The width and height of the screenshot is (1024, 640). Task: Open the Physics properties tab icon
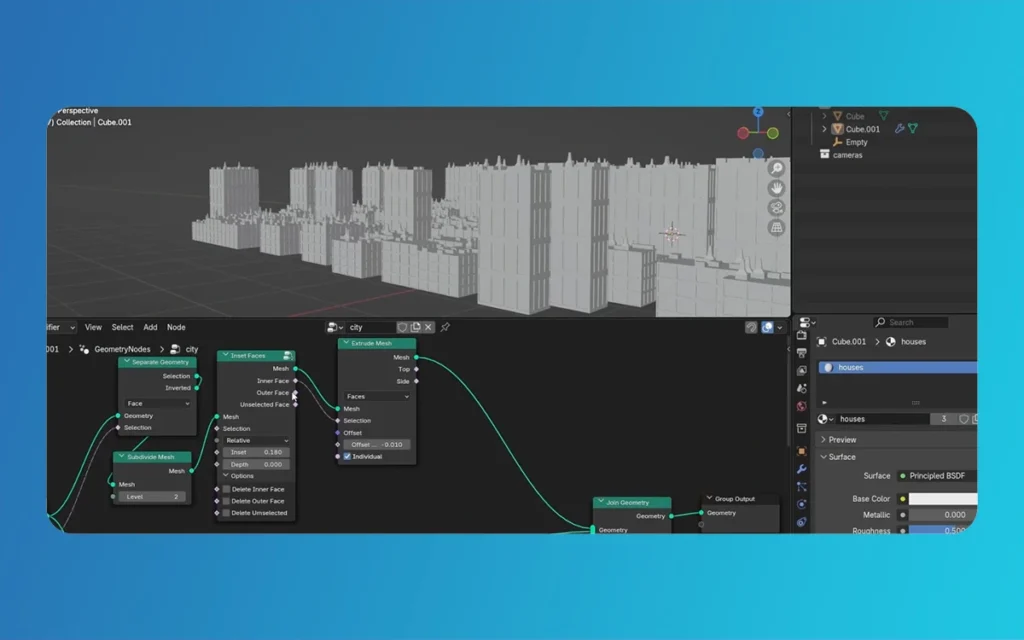tap(802, 504)
